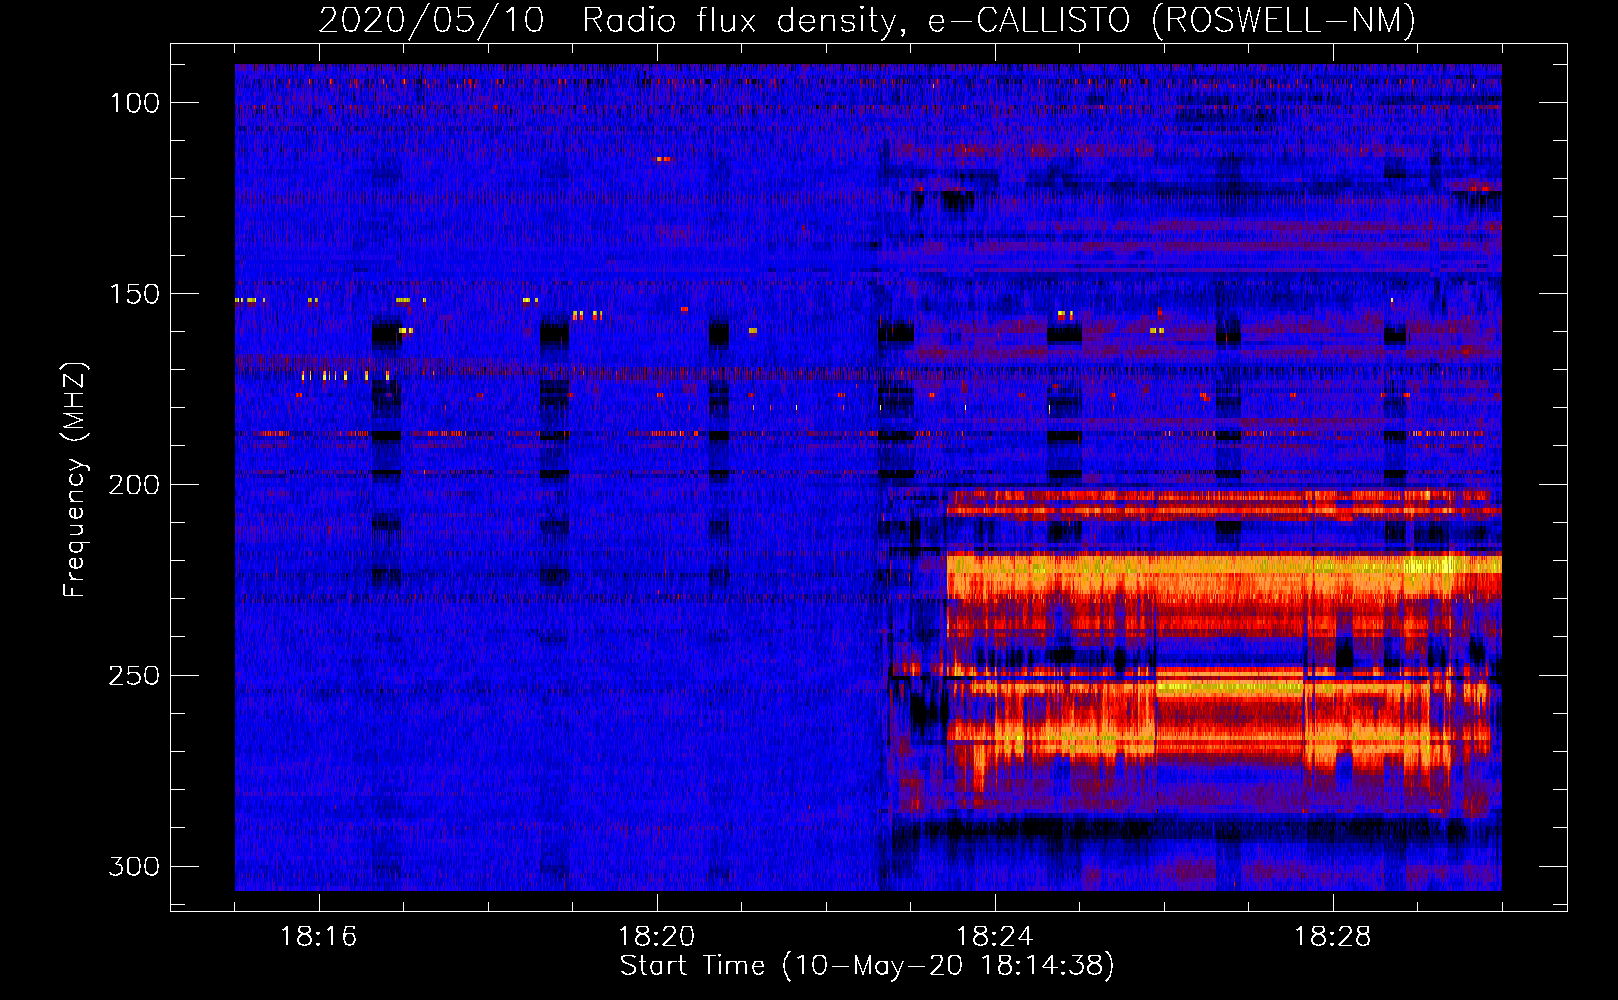Click the 200 frequency tick label

pos(135,485)
